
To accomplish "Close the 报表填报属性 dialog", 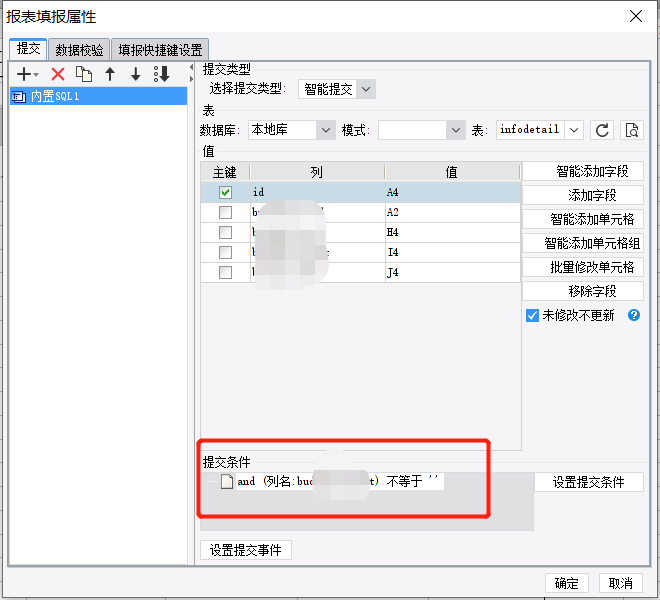I will (x=636, y=16).
